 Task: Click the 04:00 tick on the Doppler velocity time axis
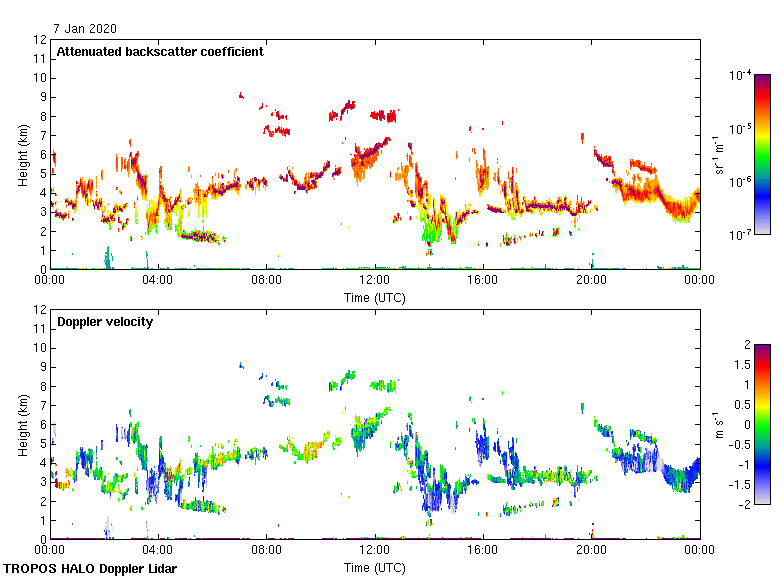[x=158, y=550]
